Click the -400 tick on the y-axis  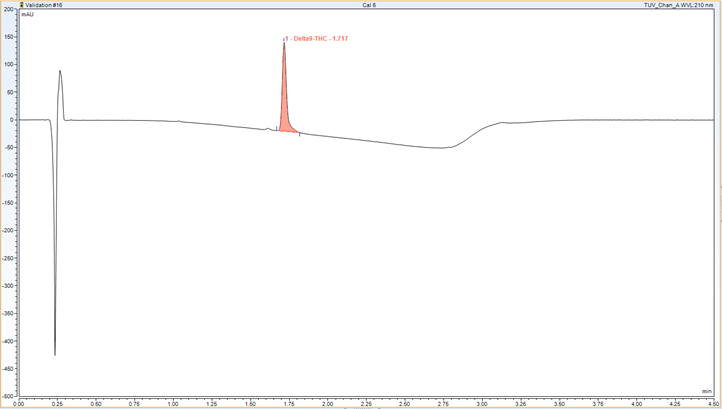(x=10, y=341)
